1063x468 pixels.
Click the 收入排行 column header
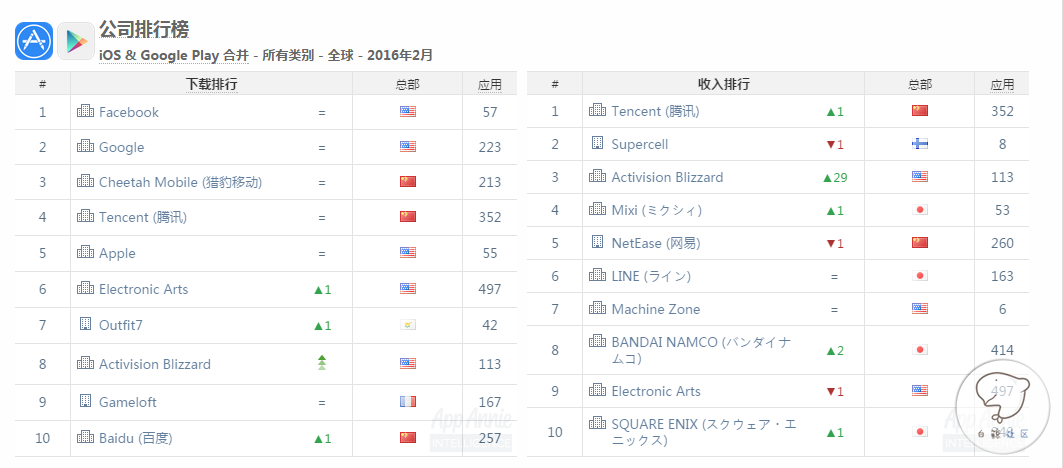(x=724, y=84)
